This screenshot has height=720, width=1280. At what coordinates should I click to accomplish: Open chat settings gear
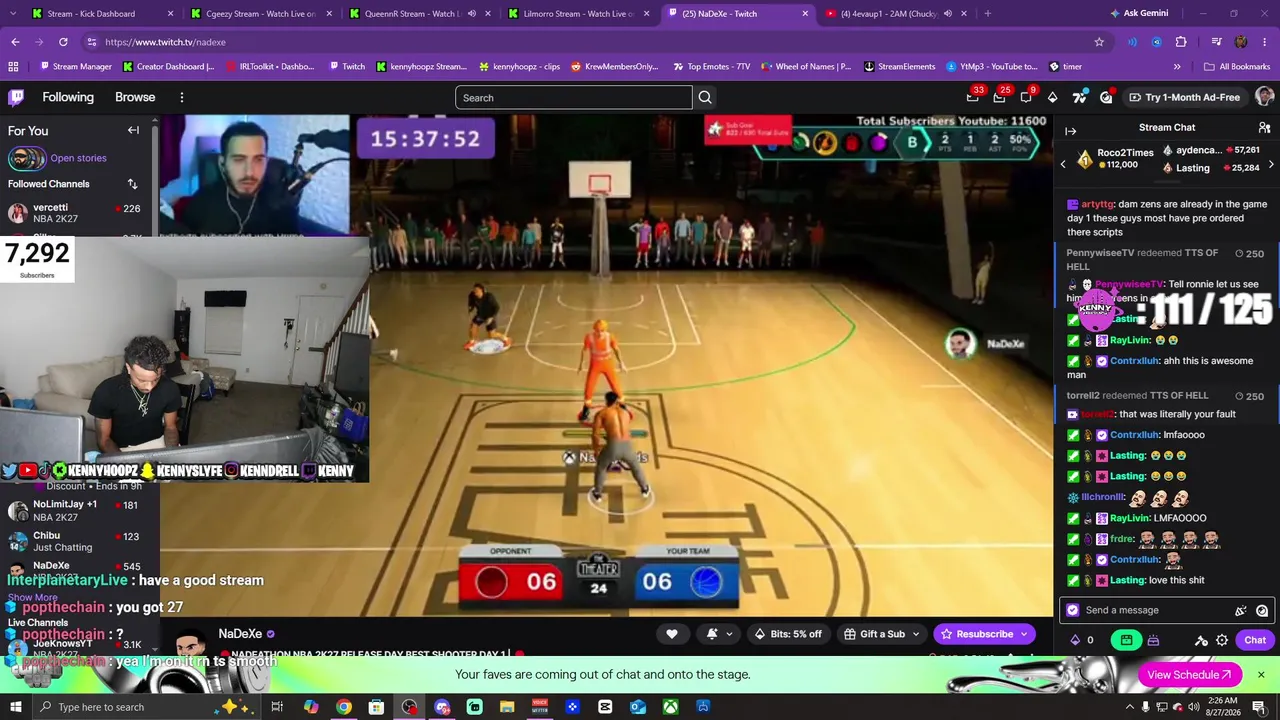click(x=1222, y=640)
